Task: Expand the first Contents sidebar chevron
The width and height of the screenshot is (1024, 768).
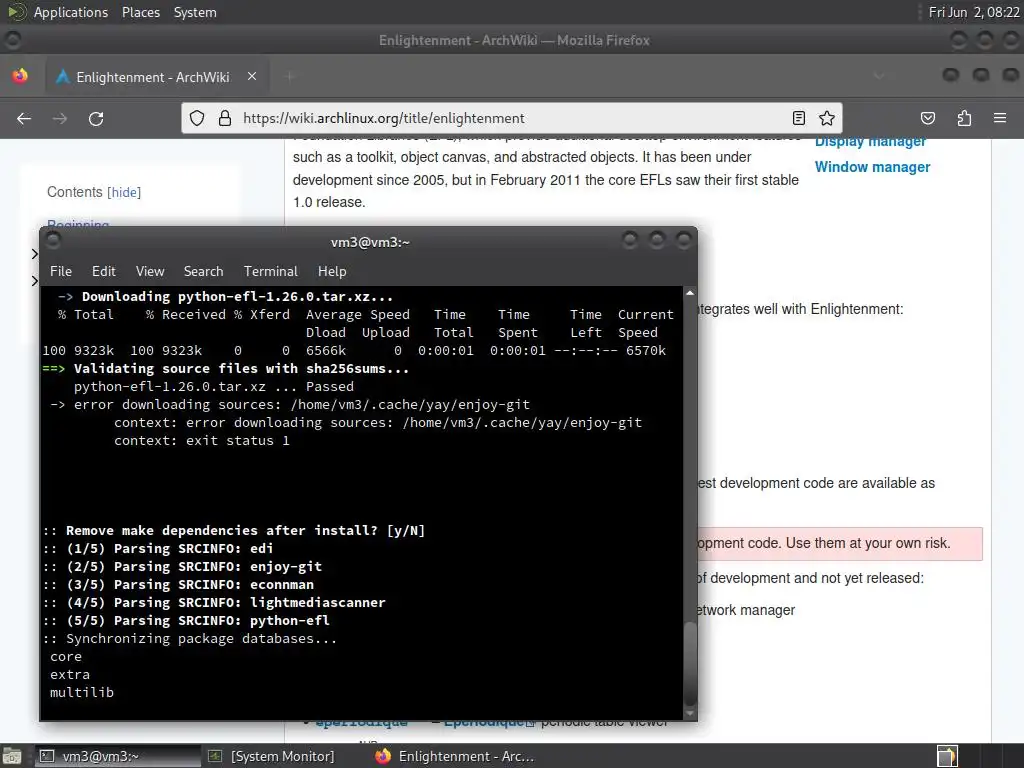Action: pyautogui.click(x=35, y=253)
